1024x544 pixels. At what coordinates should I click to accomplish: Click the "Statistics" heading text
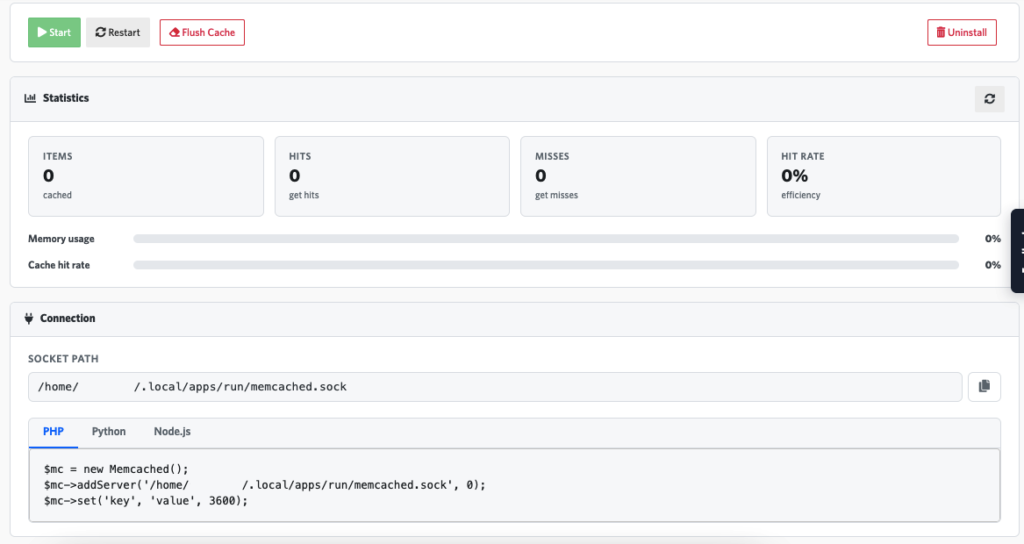tap(66, 98)
